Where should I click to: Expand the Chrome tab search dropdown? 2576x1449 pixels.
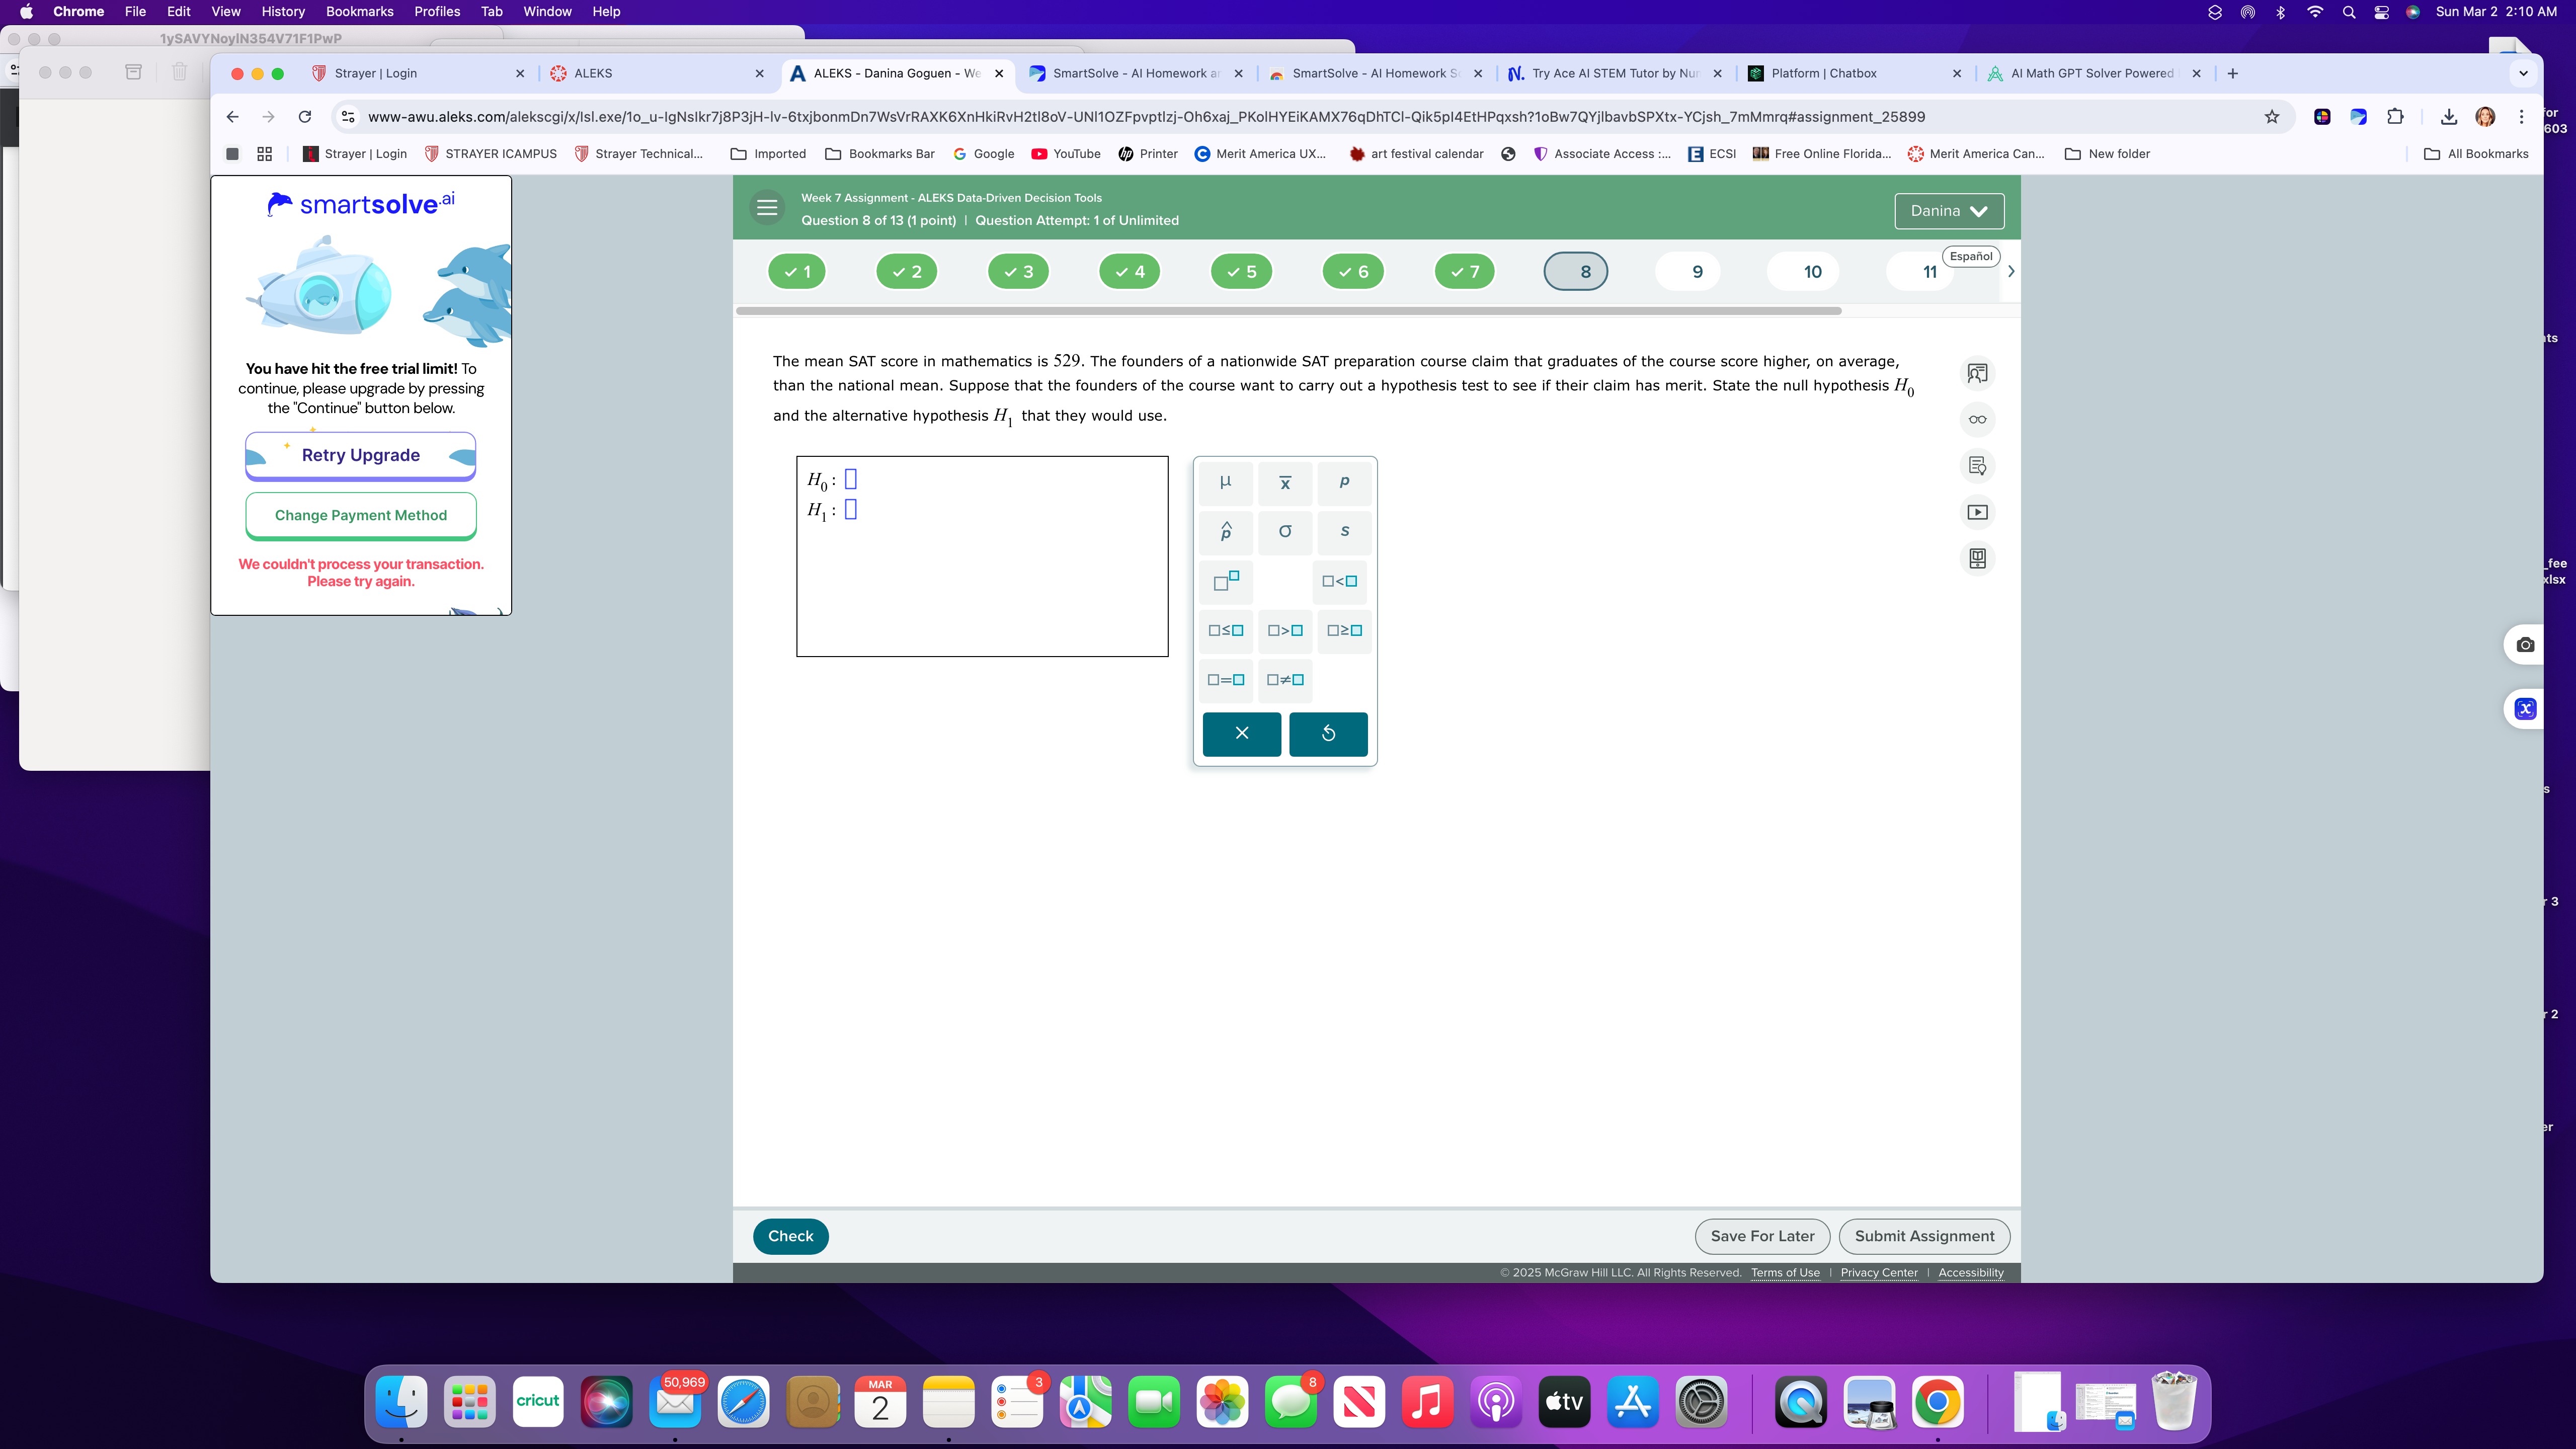tap(2523, 73)
